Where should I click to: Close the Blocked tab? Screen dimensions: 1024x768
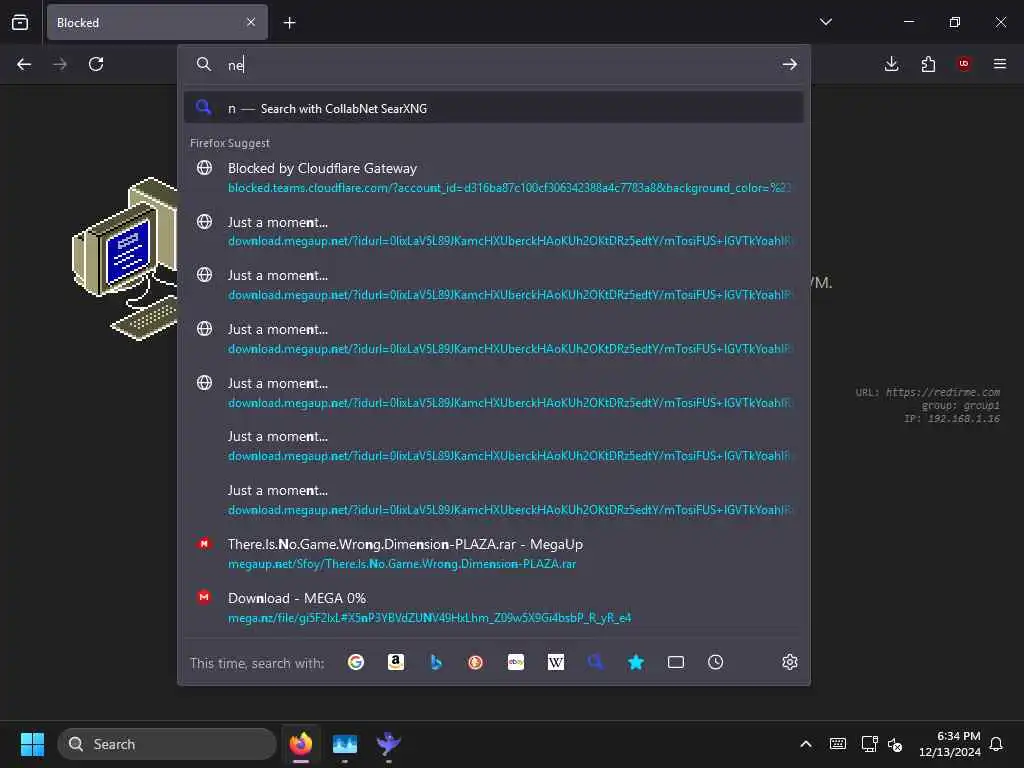(x=251, y=22)
